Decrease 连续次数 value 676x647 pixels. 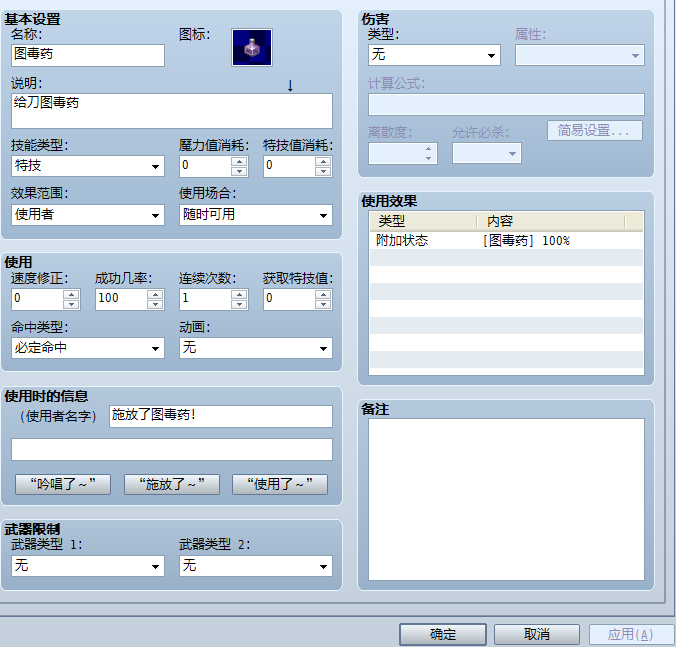click(x=239, y=304)
